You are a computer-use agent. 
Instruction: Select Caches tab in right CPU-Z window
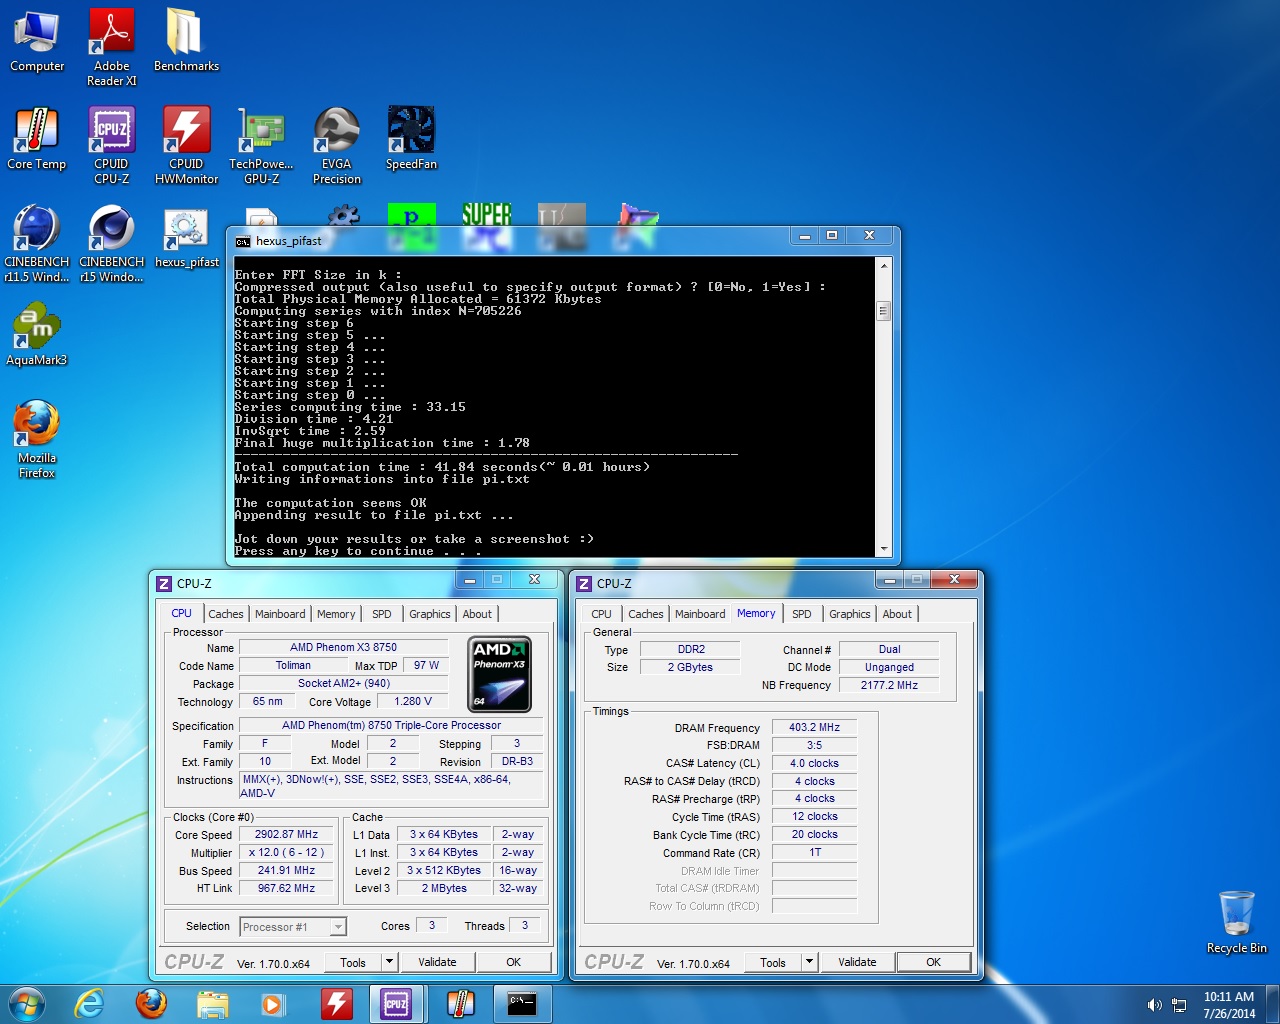click(x=645, y=614)
